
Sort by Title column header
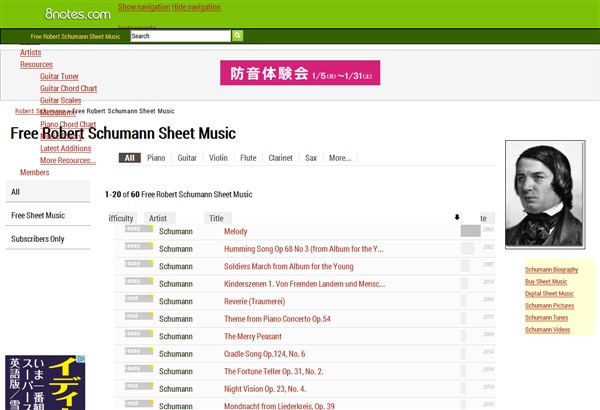pos(218,218)
